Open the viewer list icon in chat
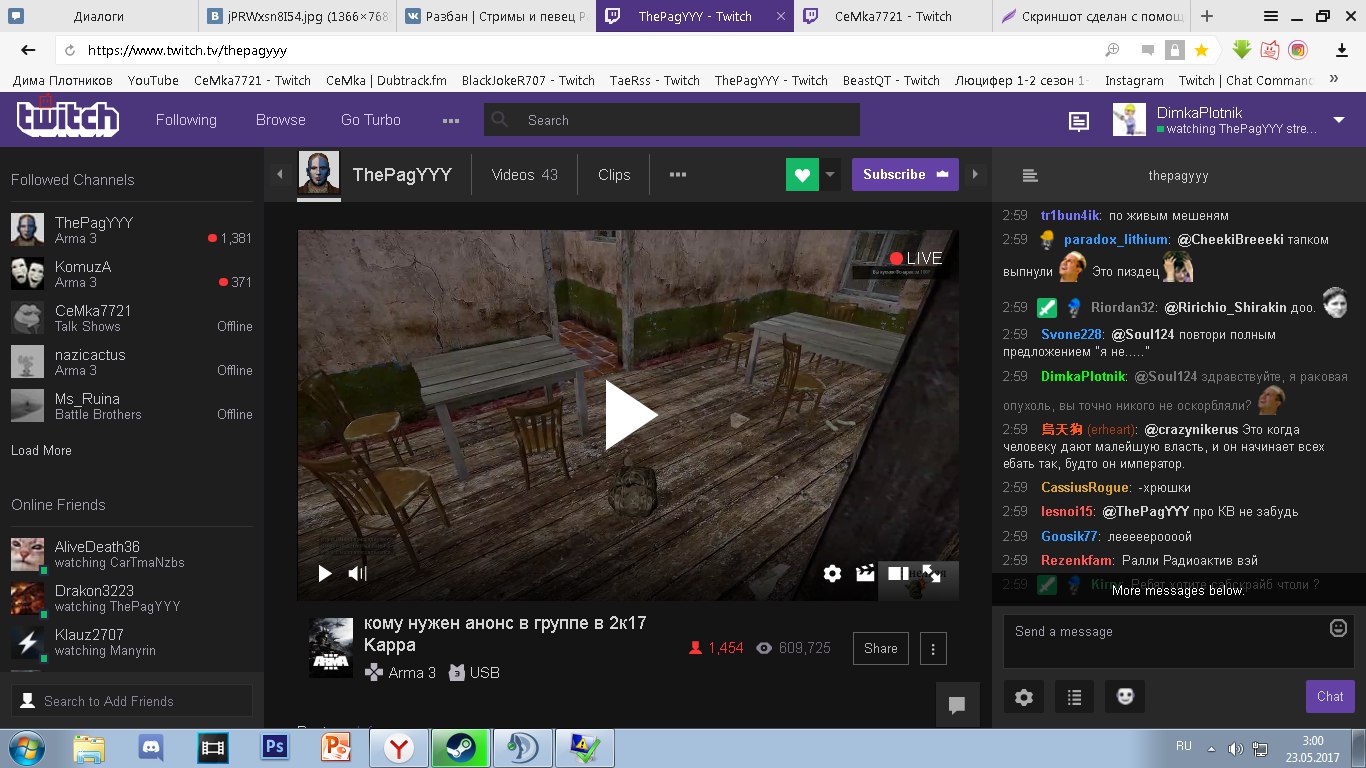 pos(1074,697)
